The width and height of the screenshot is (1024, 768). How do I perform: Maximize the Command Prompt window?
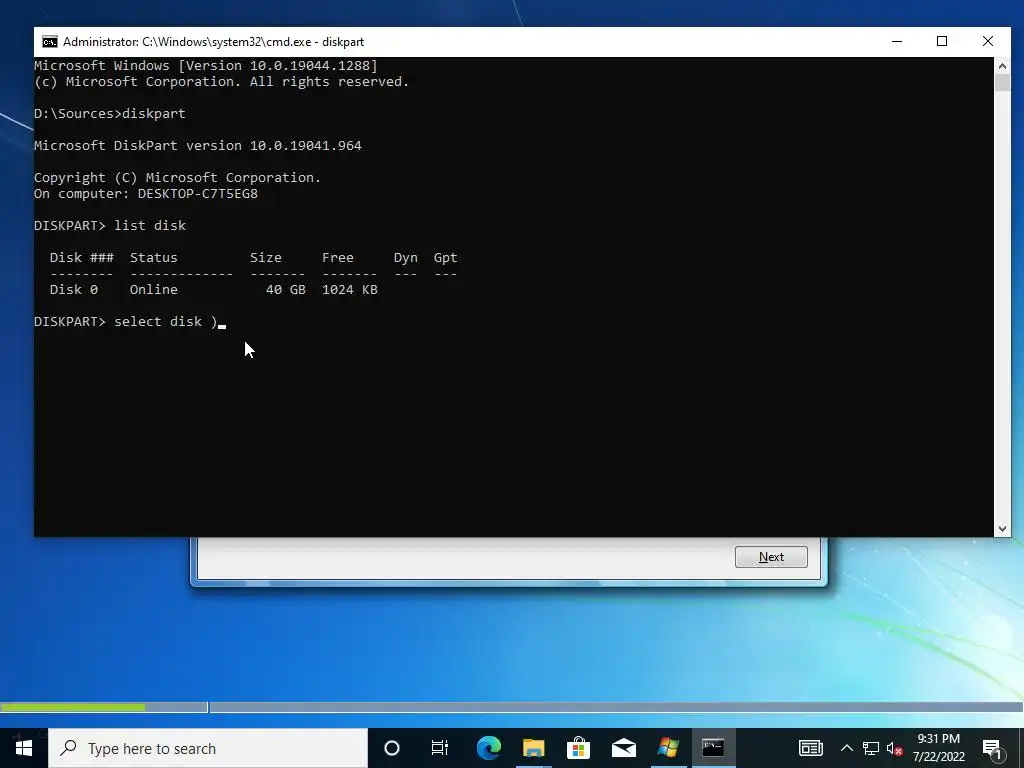coord(942,42)
